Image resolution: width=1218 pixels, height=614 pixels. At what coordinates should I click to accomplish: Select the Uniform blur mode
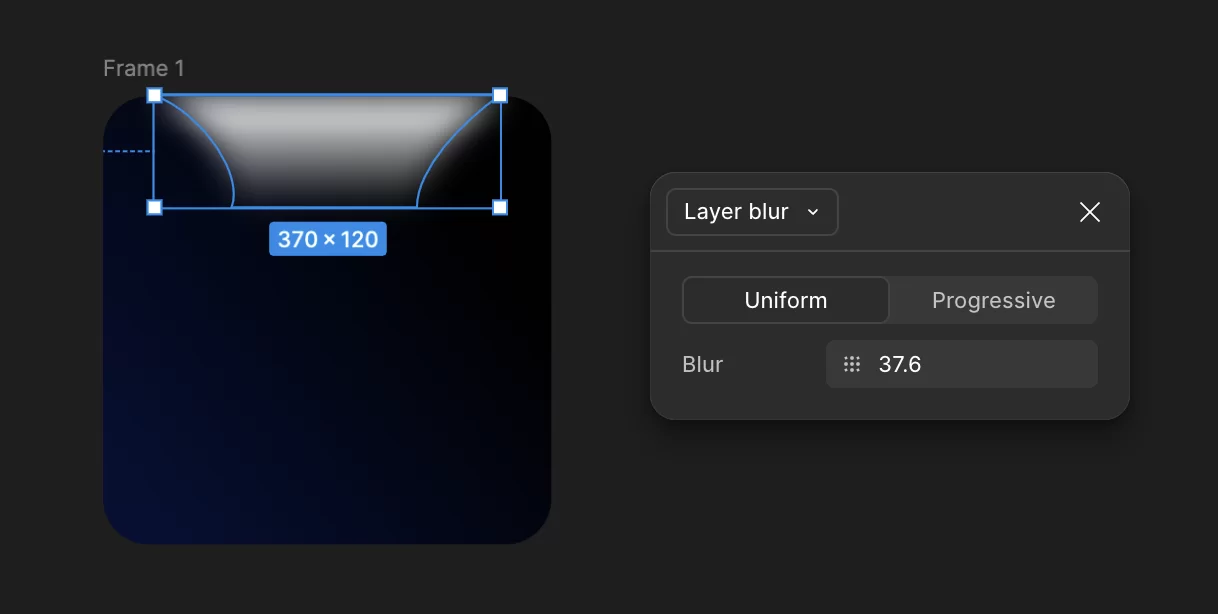pyautogui.click(x=786, y=300)
